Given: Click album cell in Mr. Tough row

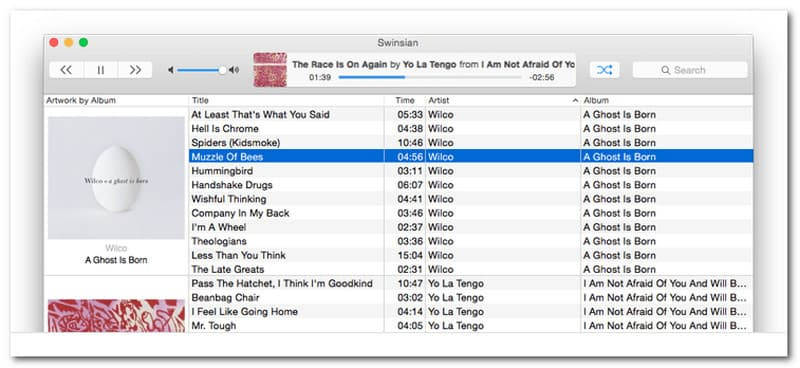Looking at the screenshot, I should pyautogui.click(x=665, y=326).
